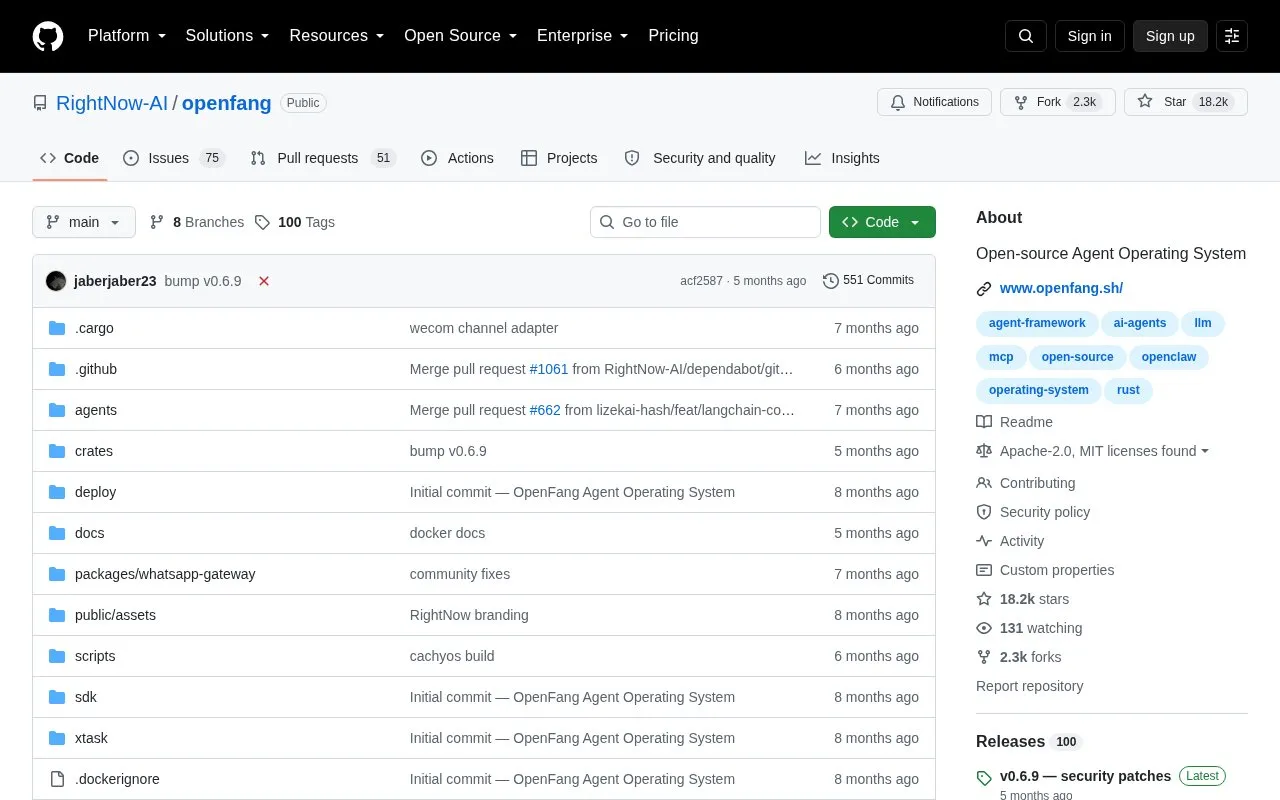Click the eye icon beside 131 watching

point(984,628)
